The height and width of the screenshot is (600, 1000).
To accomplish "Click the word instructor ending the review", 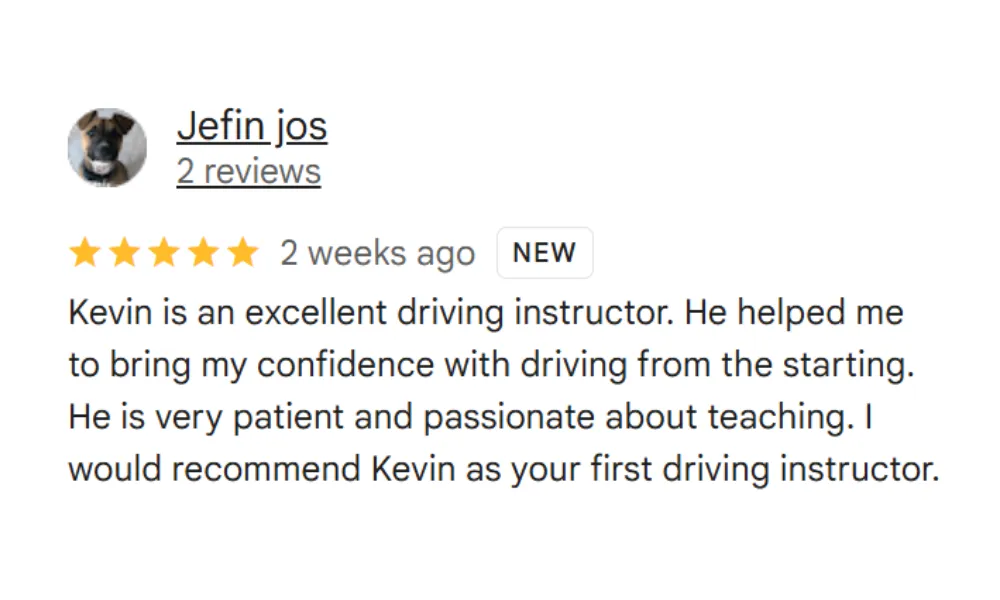I will pyautogui.click(x=860, y=470).
